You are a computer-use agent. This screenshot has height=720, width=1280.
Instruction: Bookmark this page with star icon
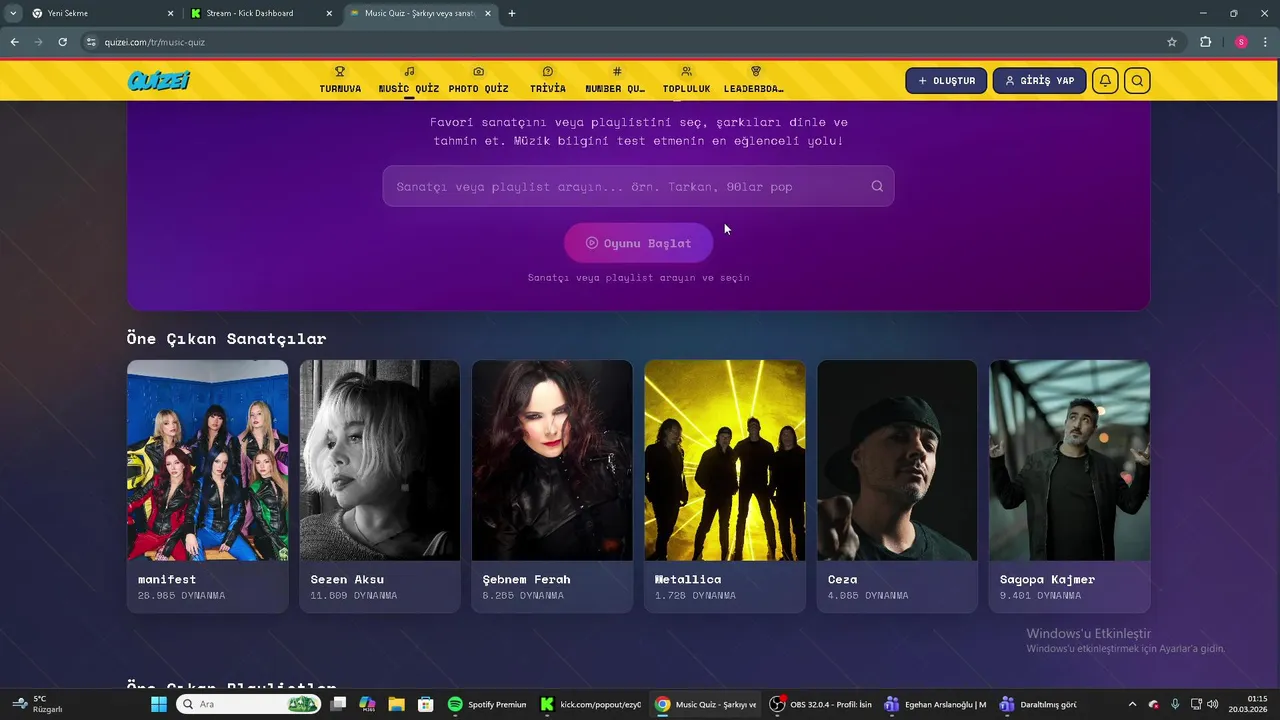1172,42
